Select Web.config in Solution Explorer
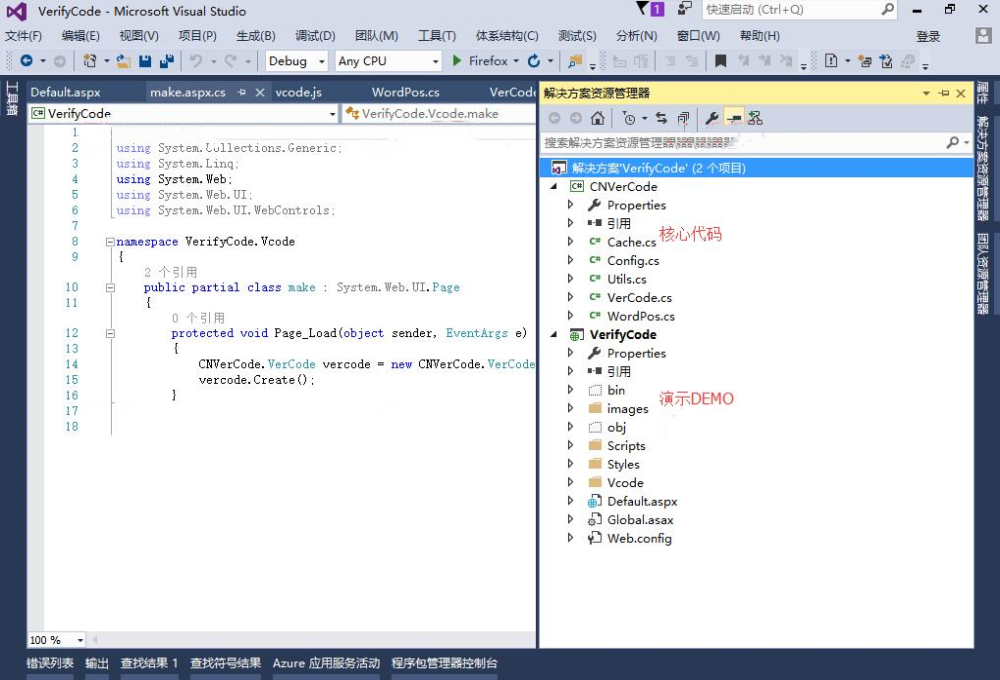The image size is (1000, 680). pyautogui.click(x=639, y=538)
